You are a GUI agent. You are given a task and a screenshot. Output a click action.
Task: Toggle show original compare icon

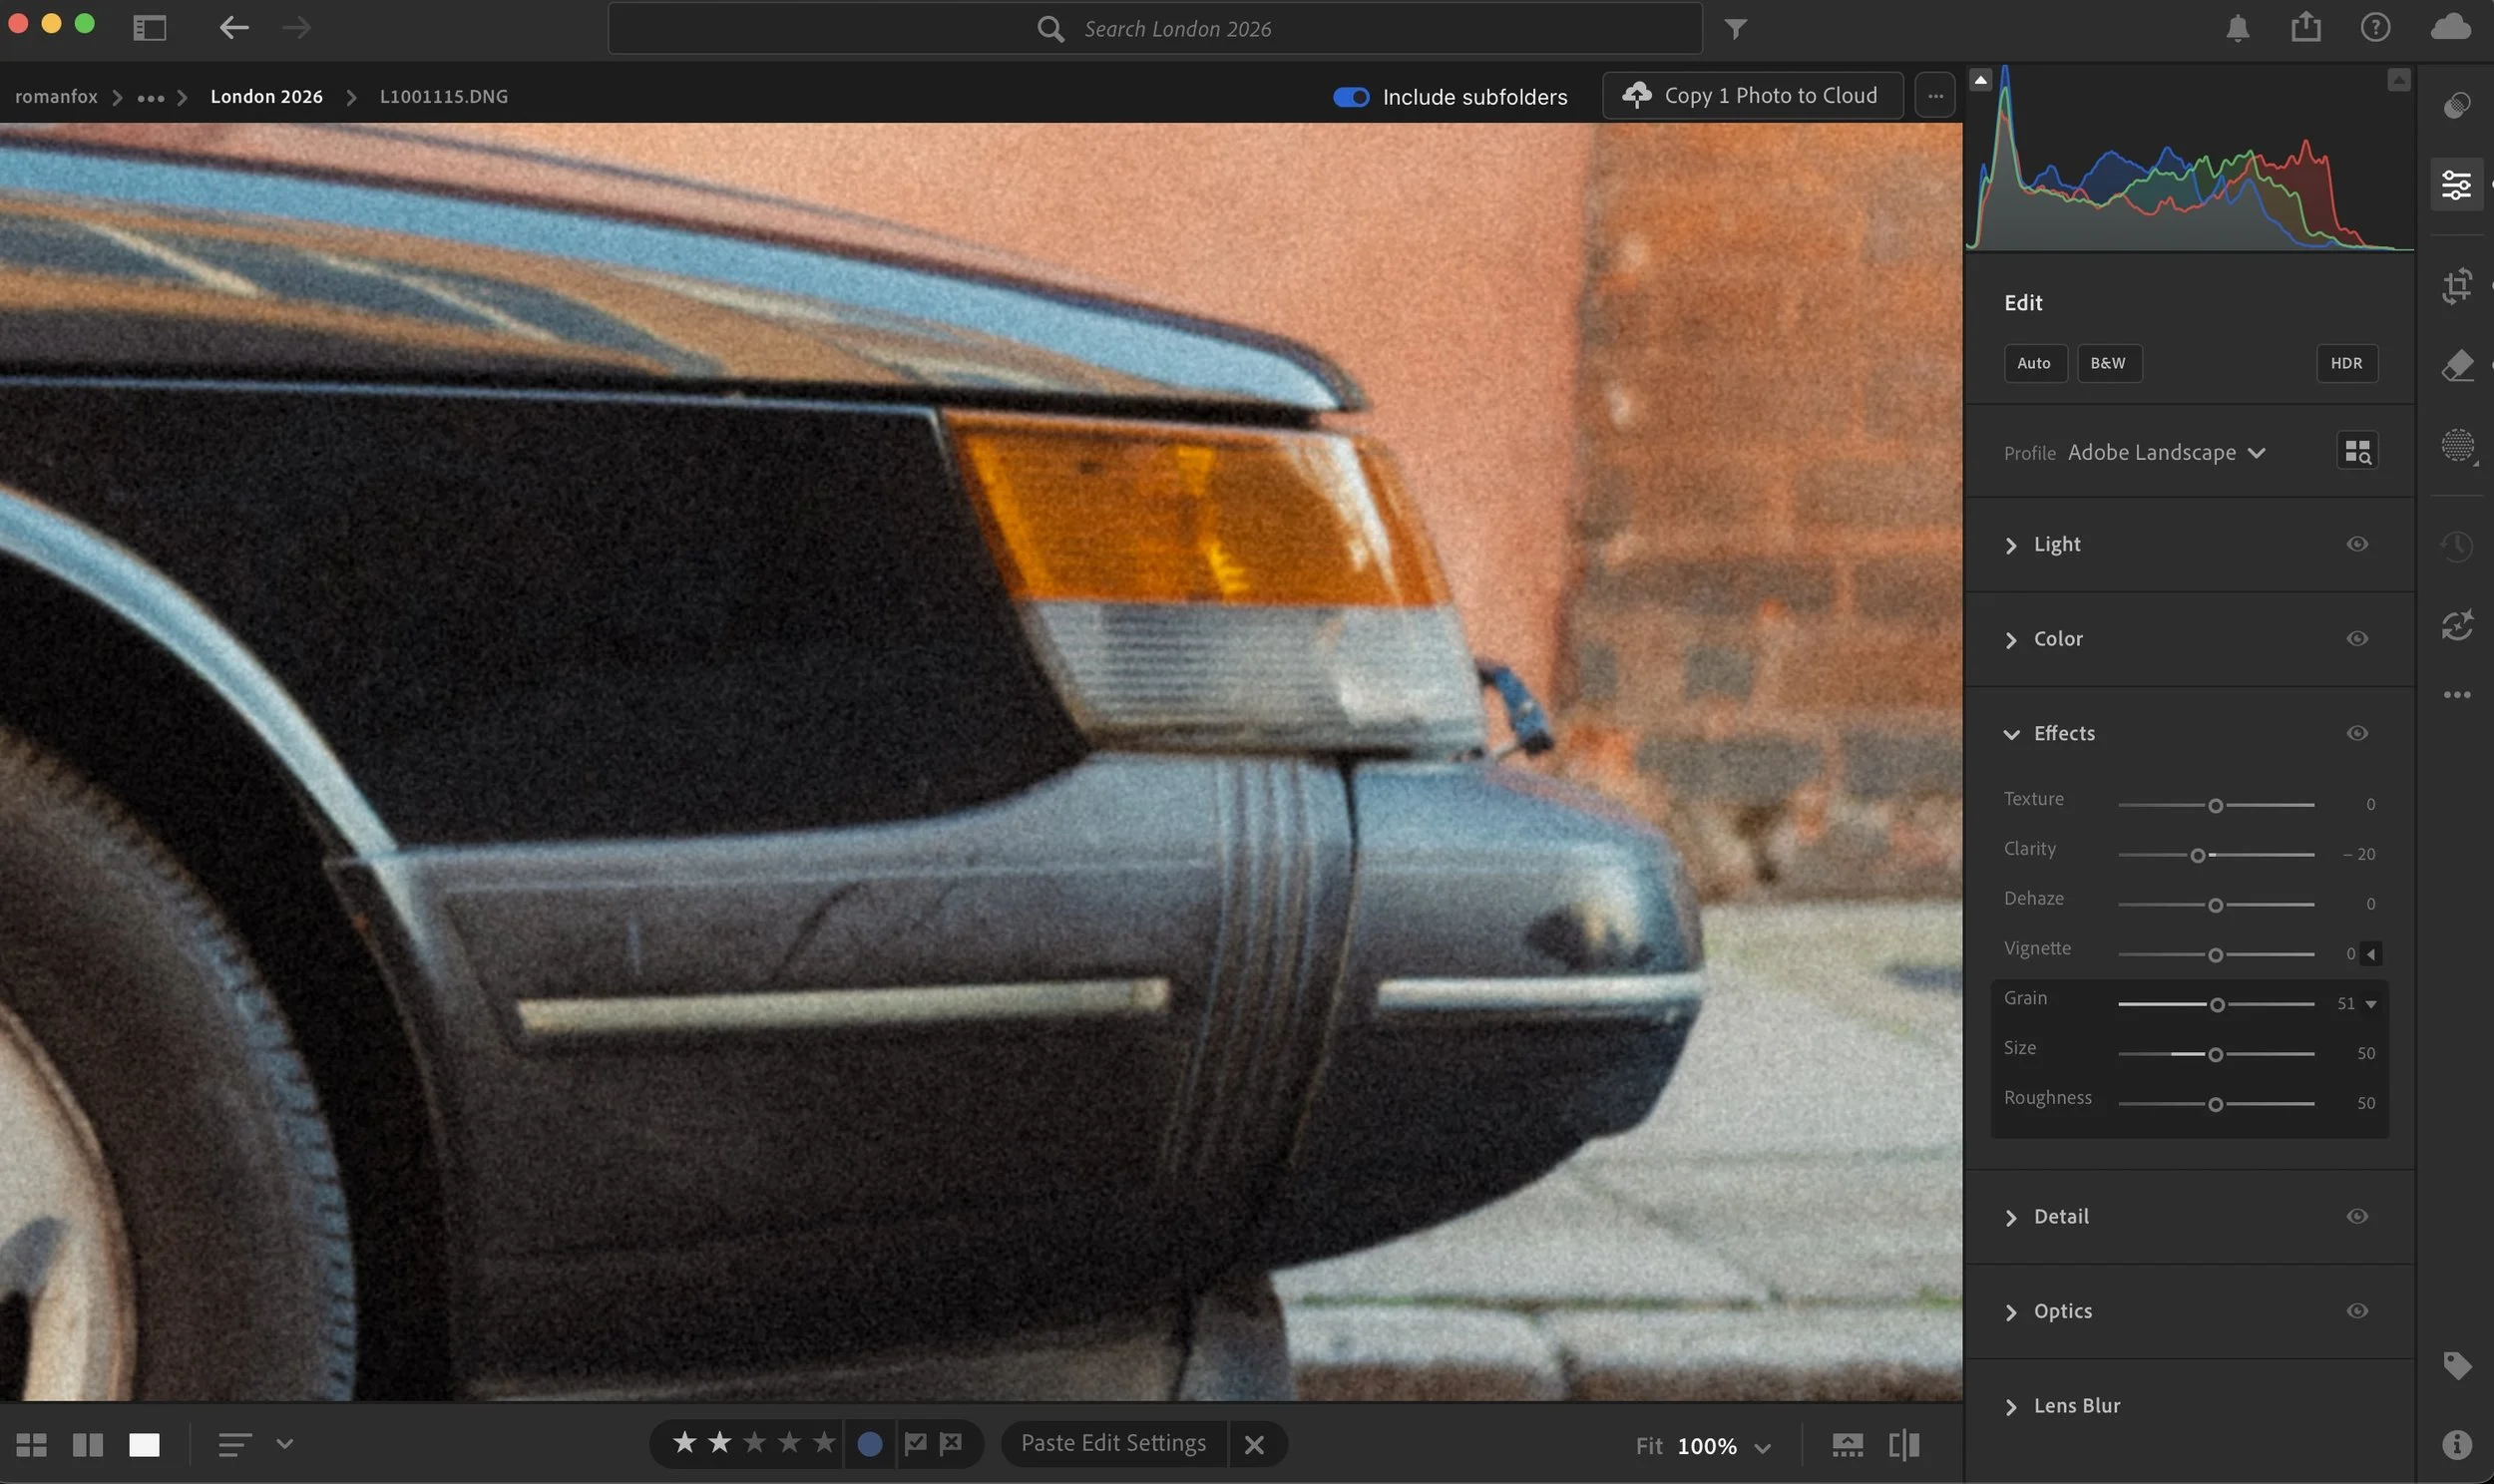[x=1904, y=1445]
